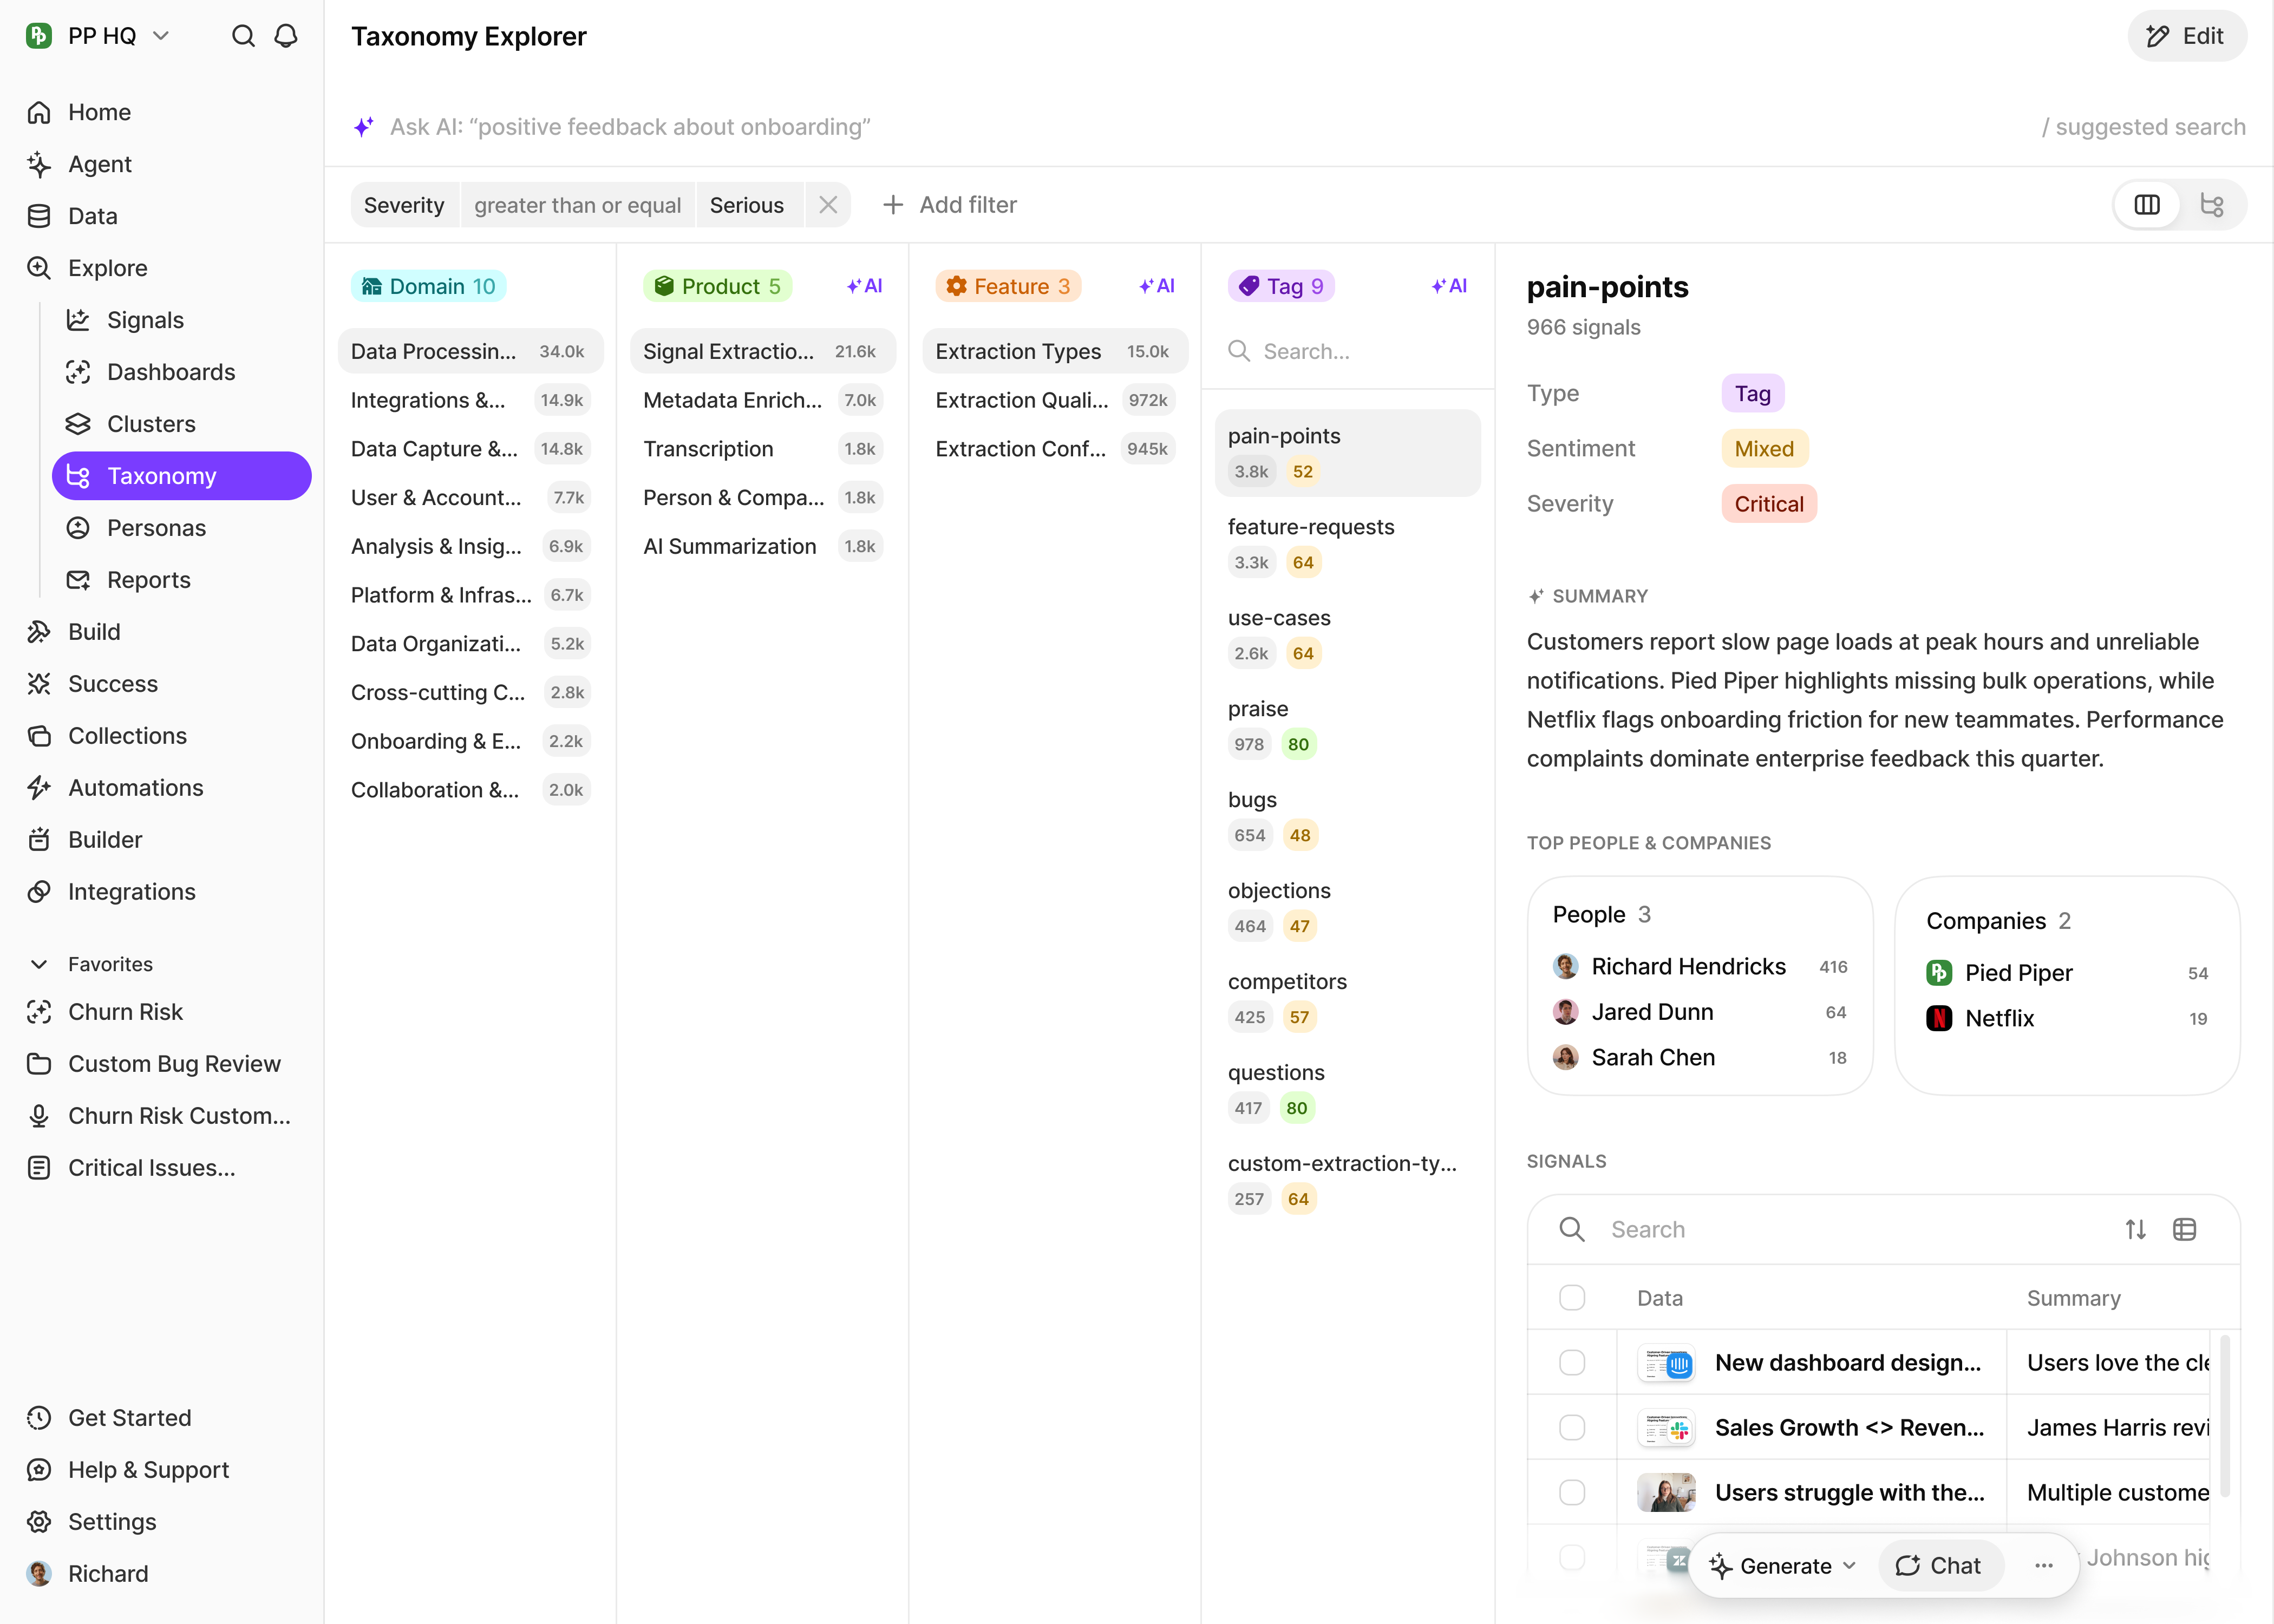Image resolution: width=2274 pixels, height=1624 pixels.
Task: Click Richard Hendricks' avatar
Action: (1566, 966)
